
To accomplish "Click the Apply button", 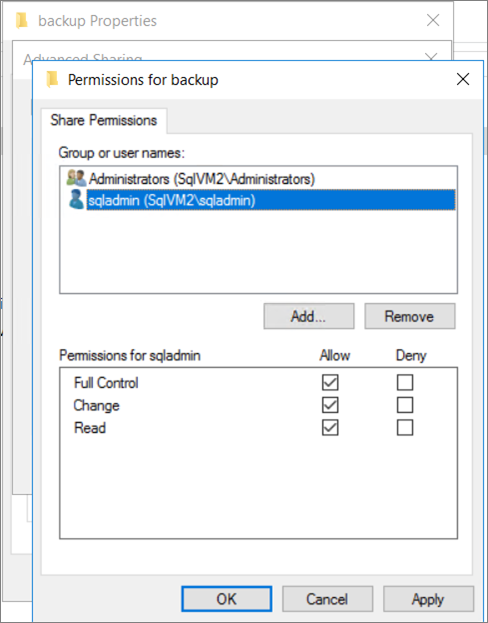I will click(428, 599).
